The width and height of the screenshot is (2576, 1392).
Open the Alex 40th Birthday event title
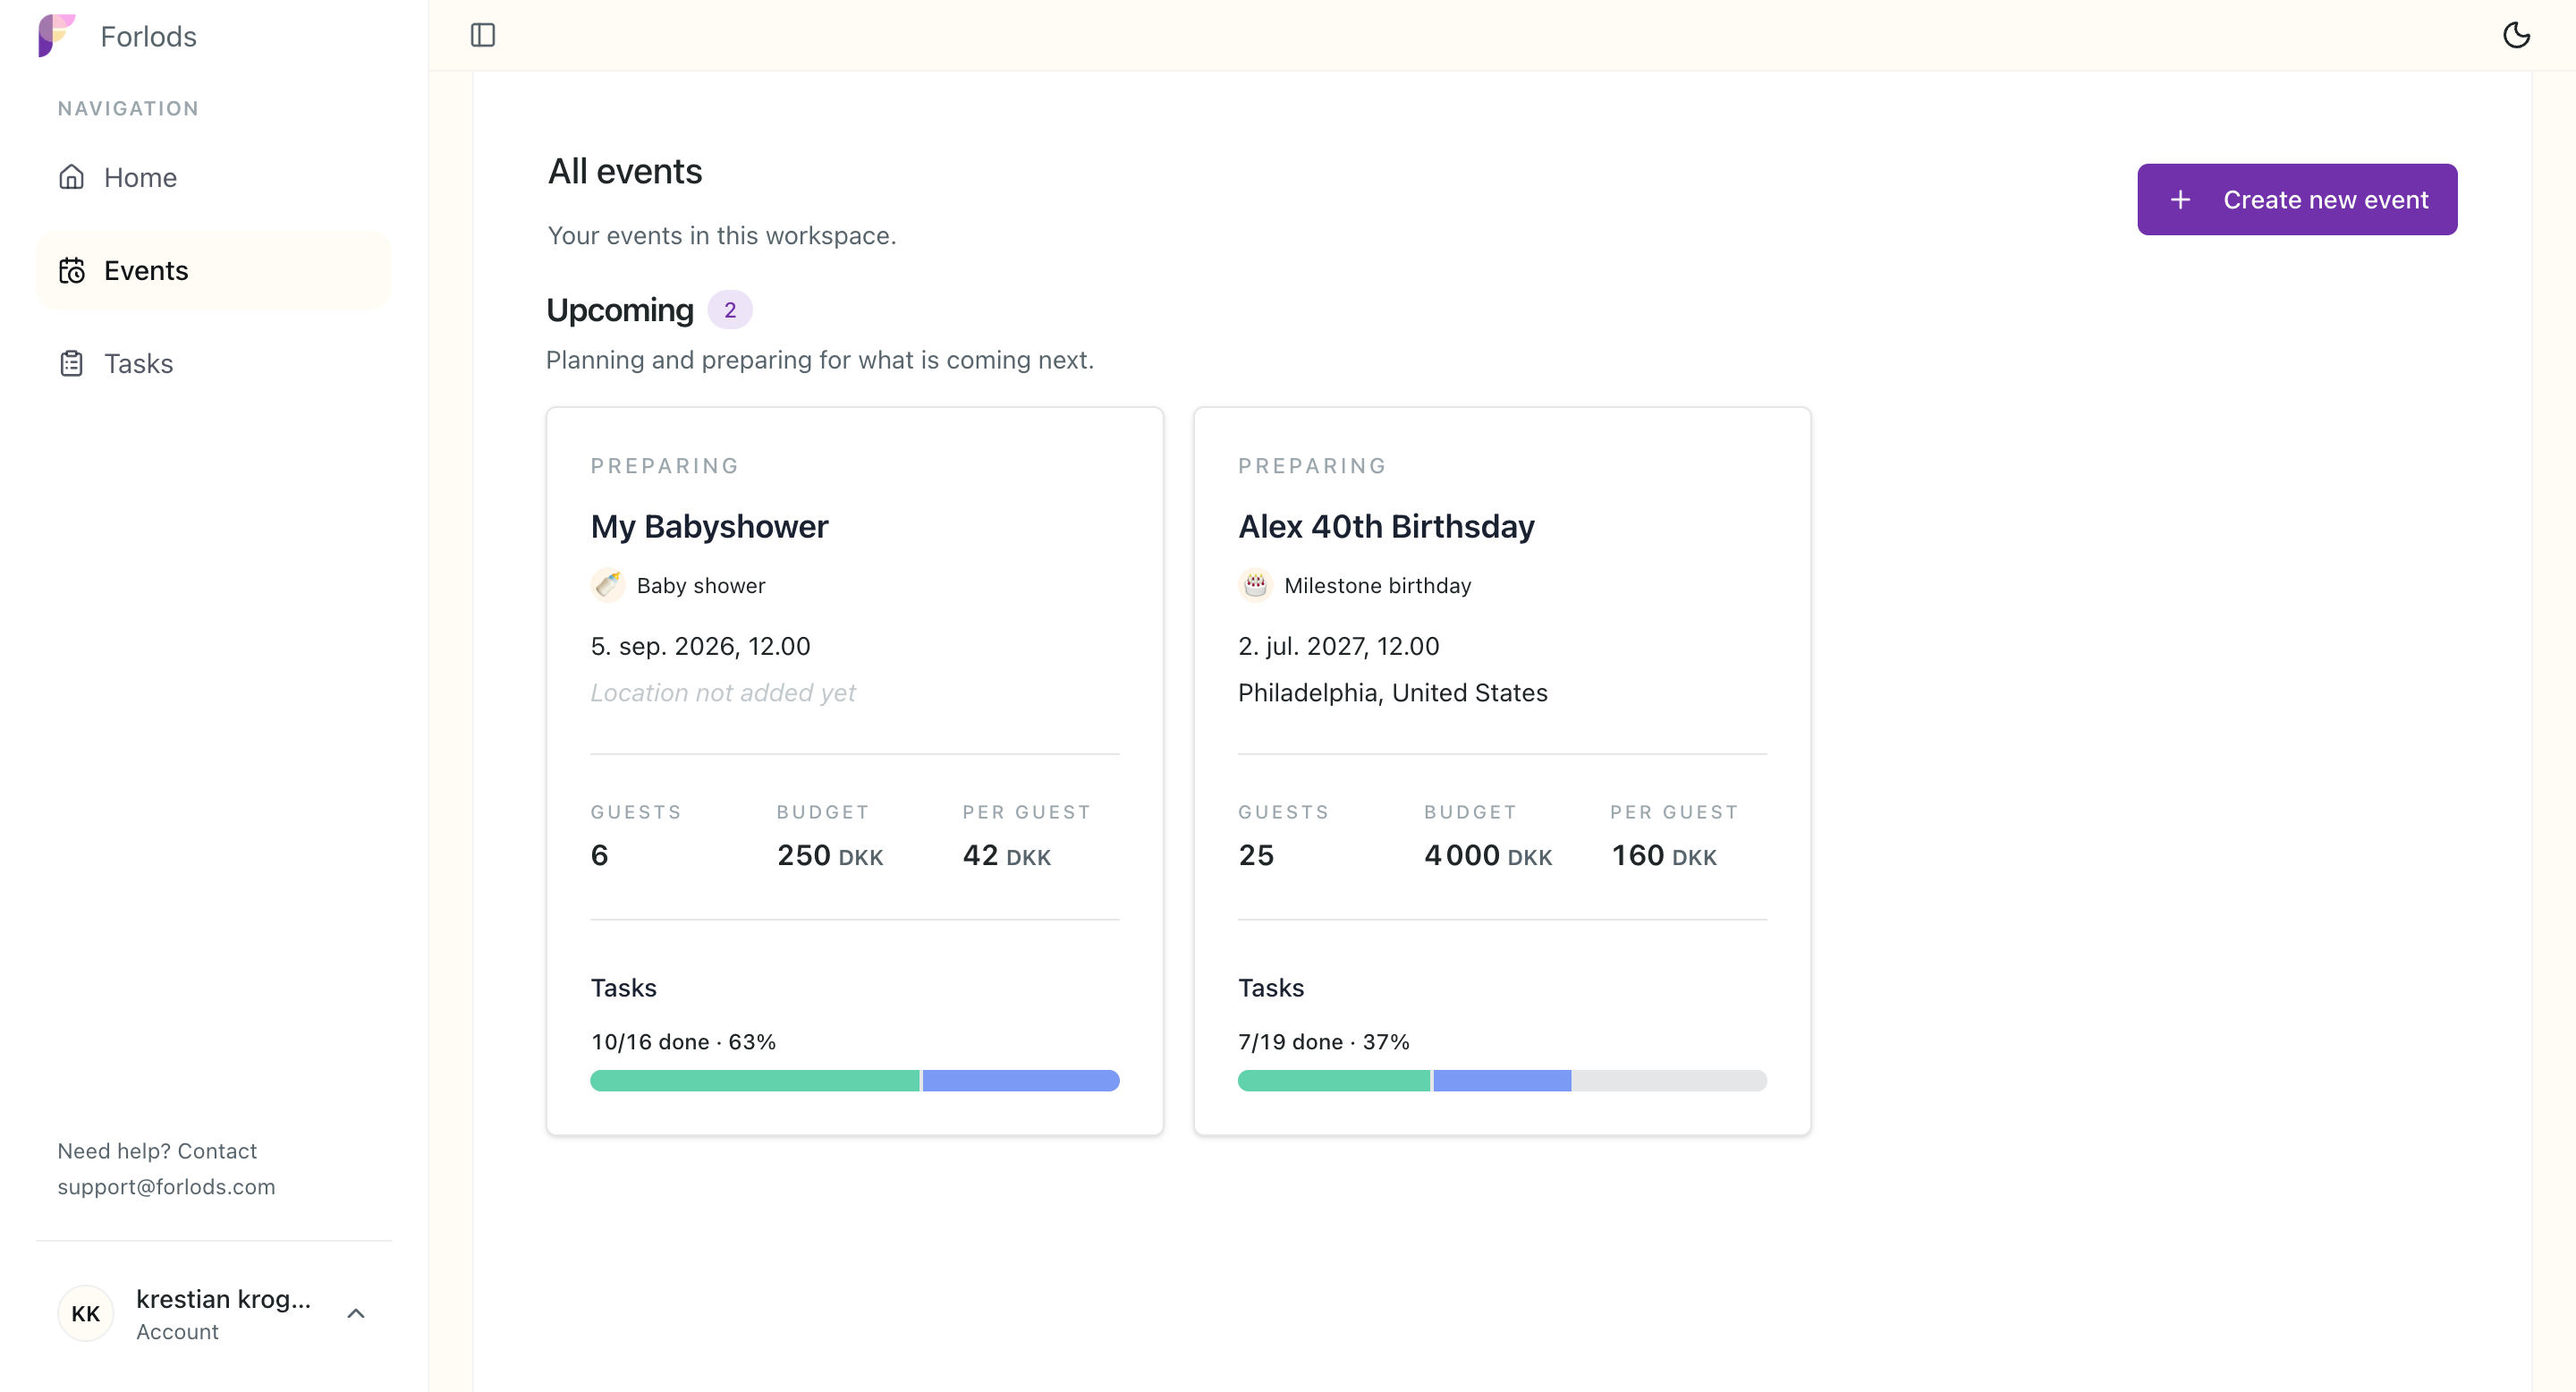pos(1386,526)
